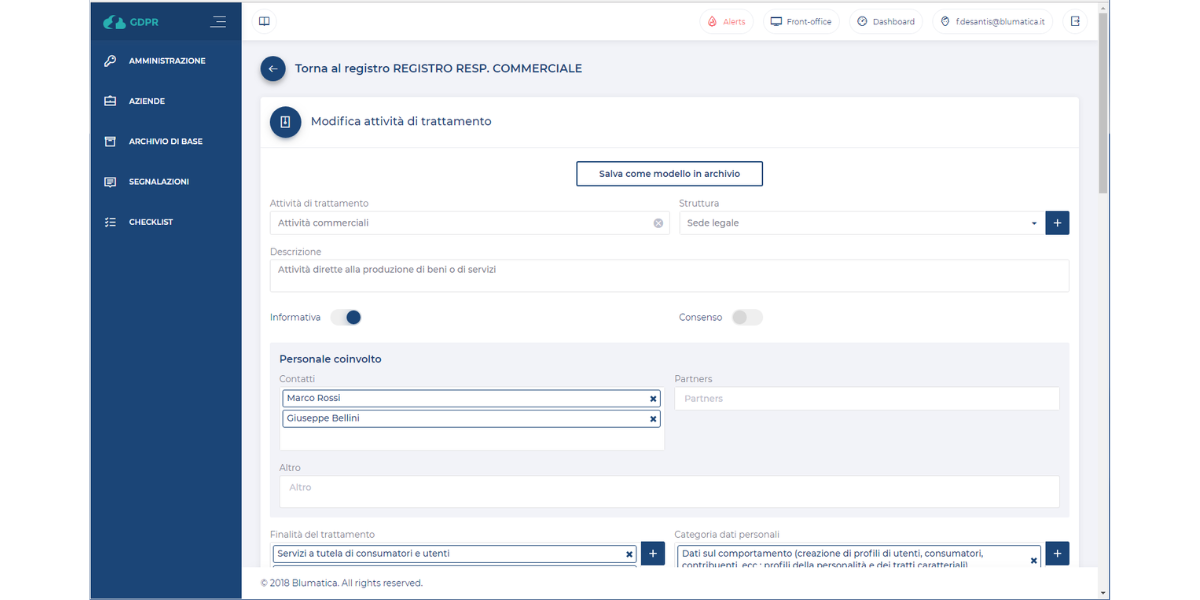Screen dimensions: 1200x600
Task: Add a new Categoria dati personali
Action: tap(1057, 553)
